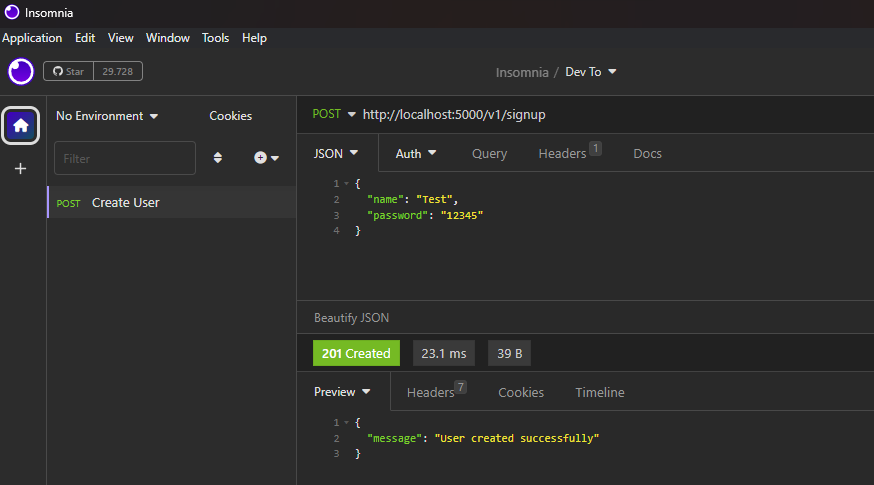Focus the Filter input field

(125, 158)
